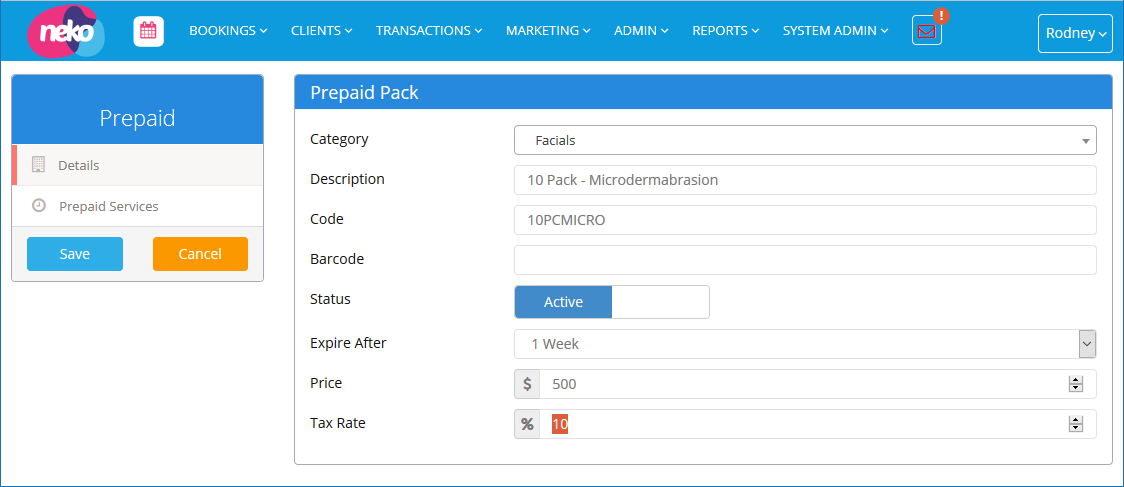Viewport: 1124px width, 487px height.
Task: Open the mail notifications envelope icon
Action: 926,31
